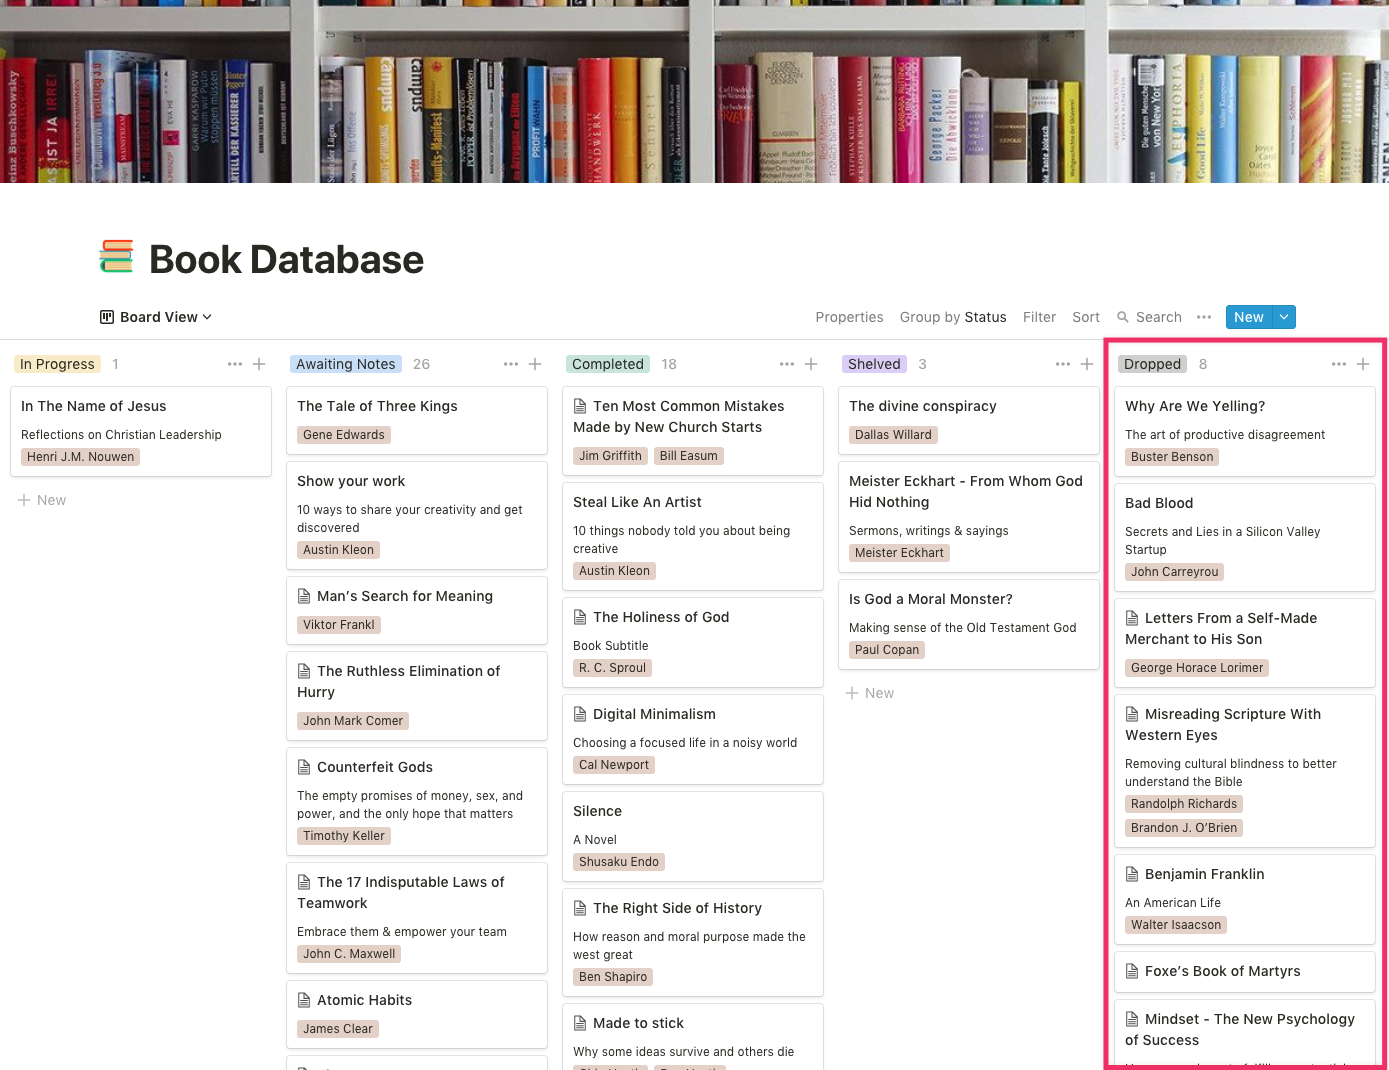
Task: Open The Tale of Three Kings card
Action: click(x=417, y=420)
